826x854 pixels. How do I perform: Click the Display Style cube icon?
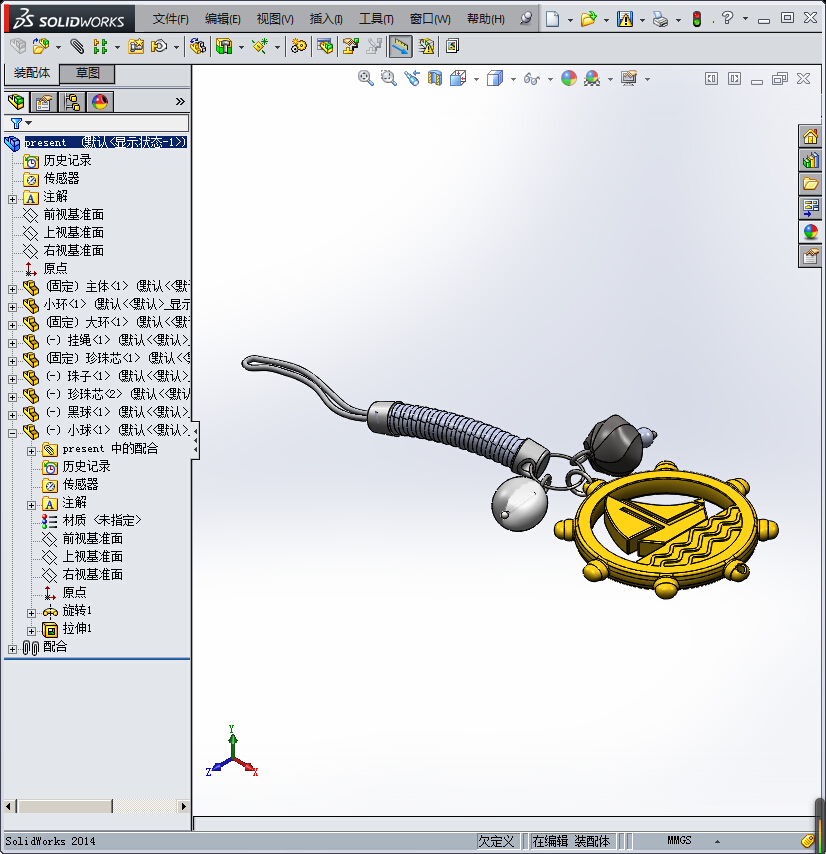click(495, 78)
